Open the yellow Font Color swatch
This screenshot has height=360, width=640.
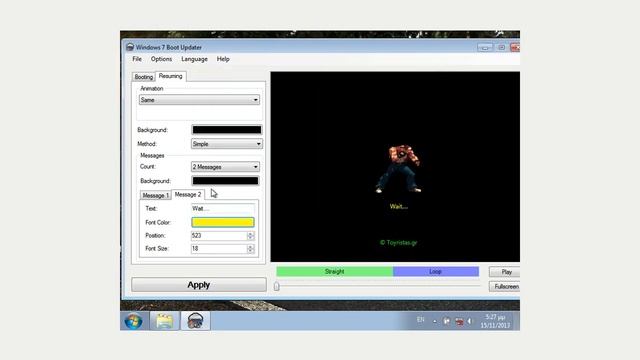[x=223, y=222]
